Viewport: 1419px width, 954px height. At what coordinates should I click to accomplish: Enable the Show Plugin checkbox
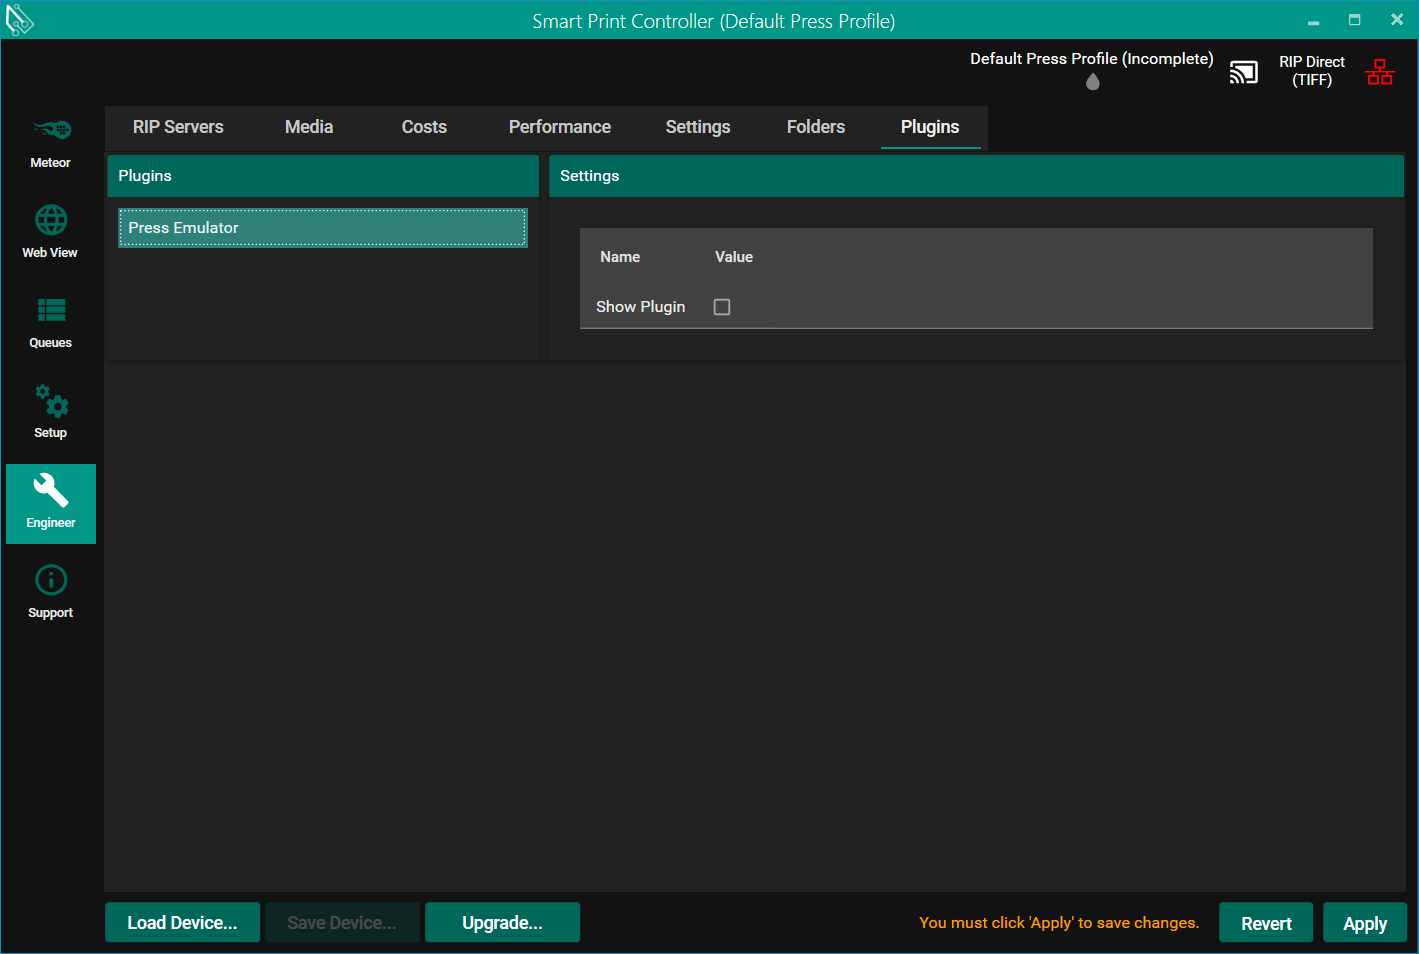[x=722, y=307]
